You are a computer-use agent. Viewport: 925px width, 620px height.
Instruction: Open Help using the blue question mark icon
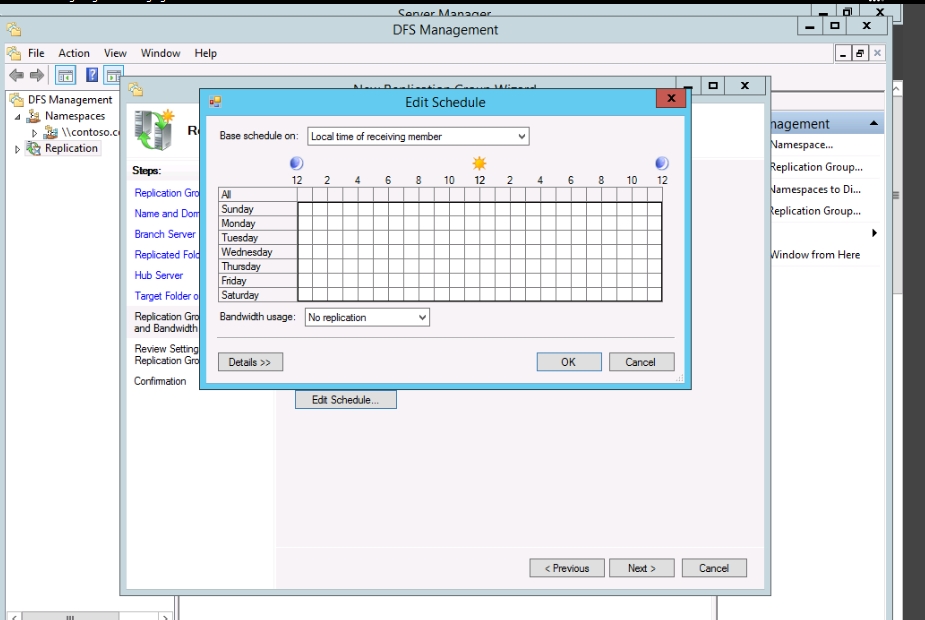(92, 76)
